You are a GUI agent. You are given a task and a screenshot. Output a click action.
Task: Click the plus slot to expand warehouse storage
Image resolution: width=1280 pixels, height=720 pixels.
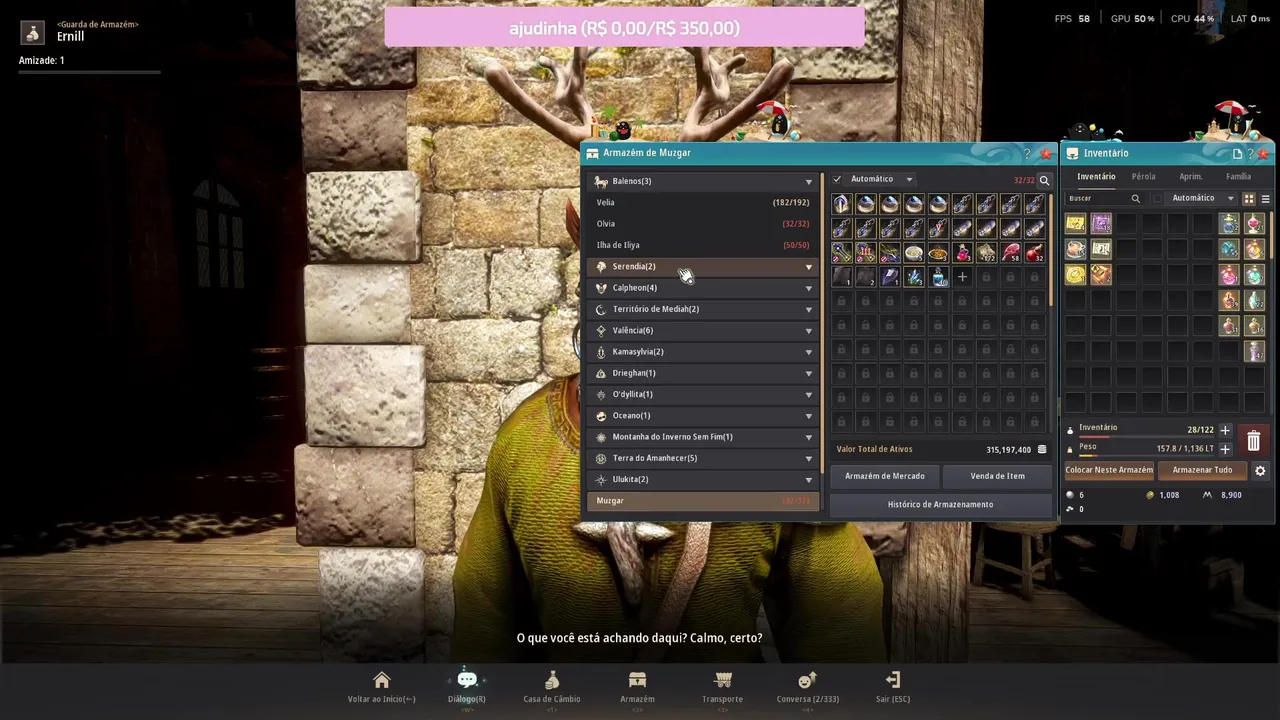(x=962, y=277)
